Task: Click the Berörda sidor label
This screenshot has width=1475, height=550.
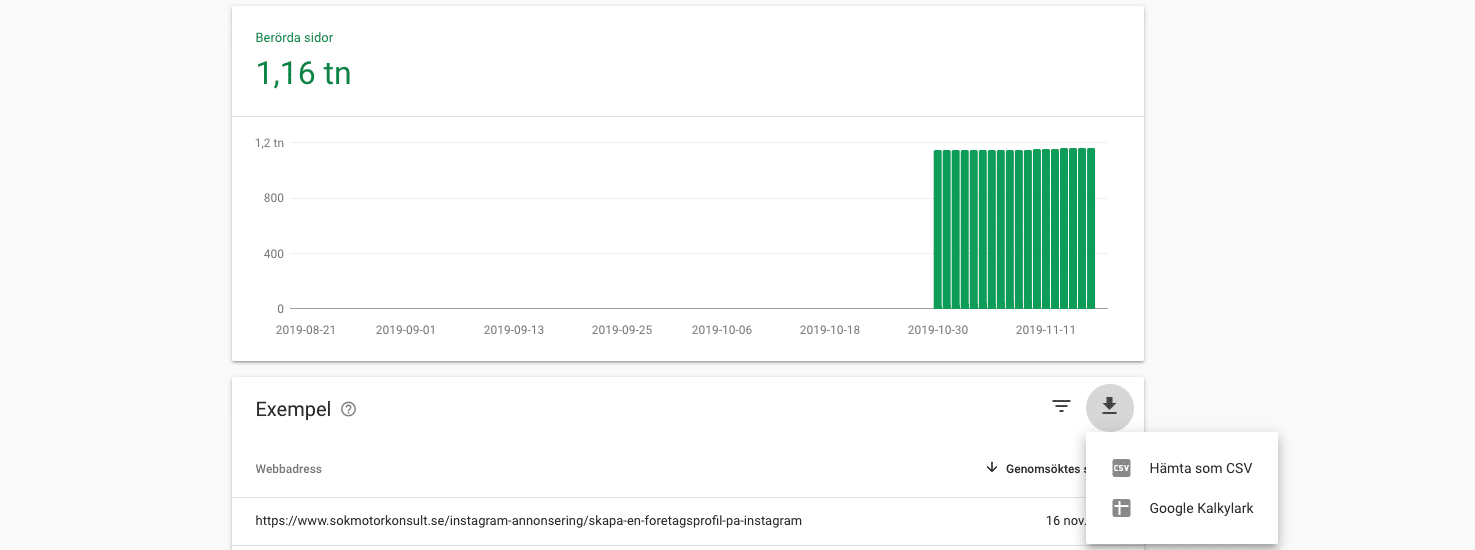Action: coord(294,38)
